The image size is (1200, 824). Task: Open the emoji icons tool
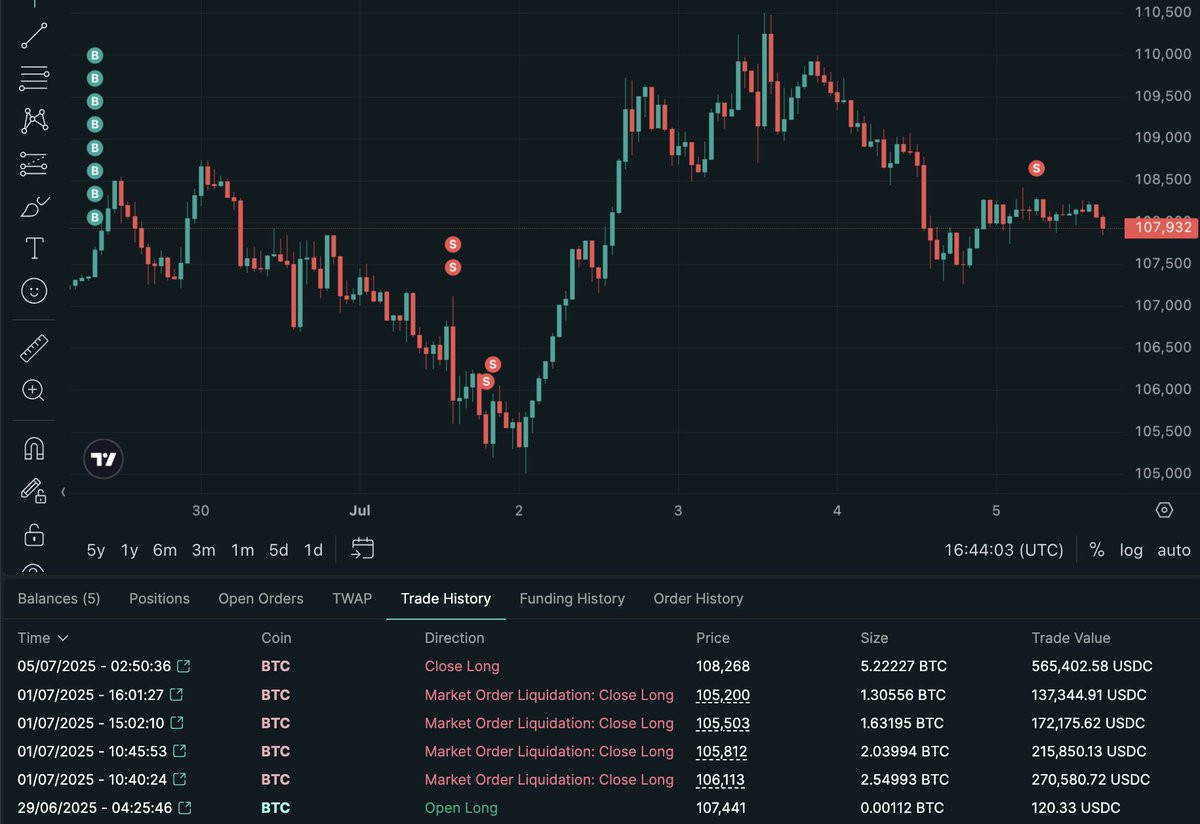[x=34, y=291]
